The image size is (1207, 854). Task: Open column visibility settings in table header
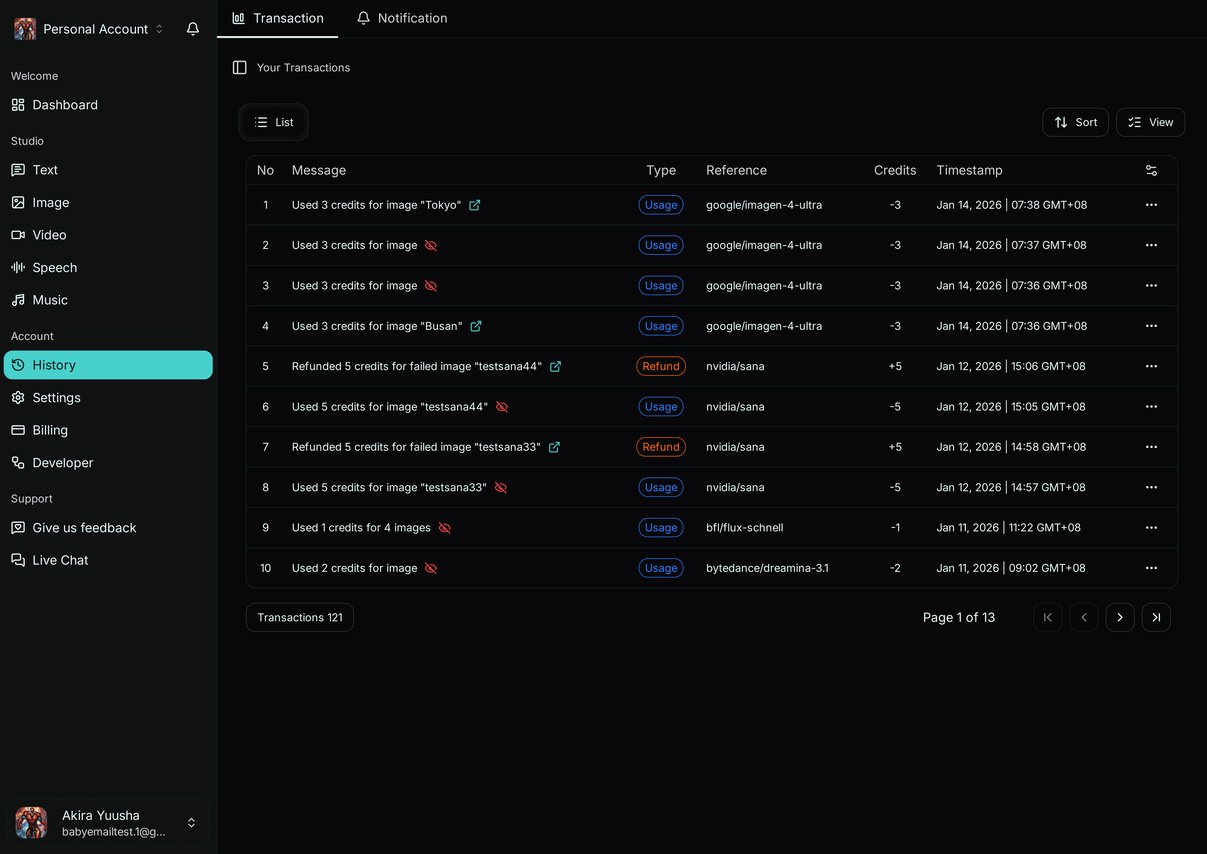[1151, 170]
